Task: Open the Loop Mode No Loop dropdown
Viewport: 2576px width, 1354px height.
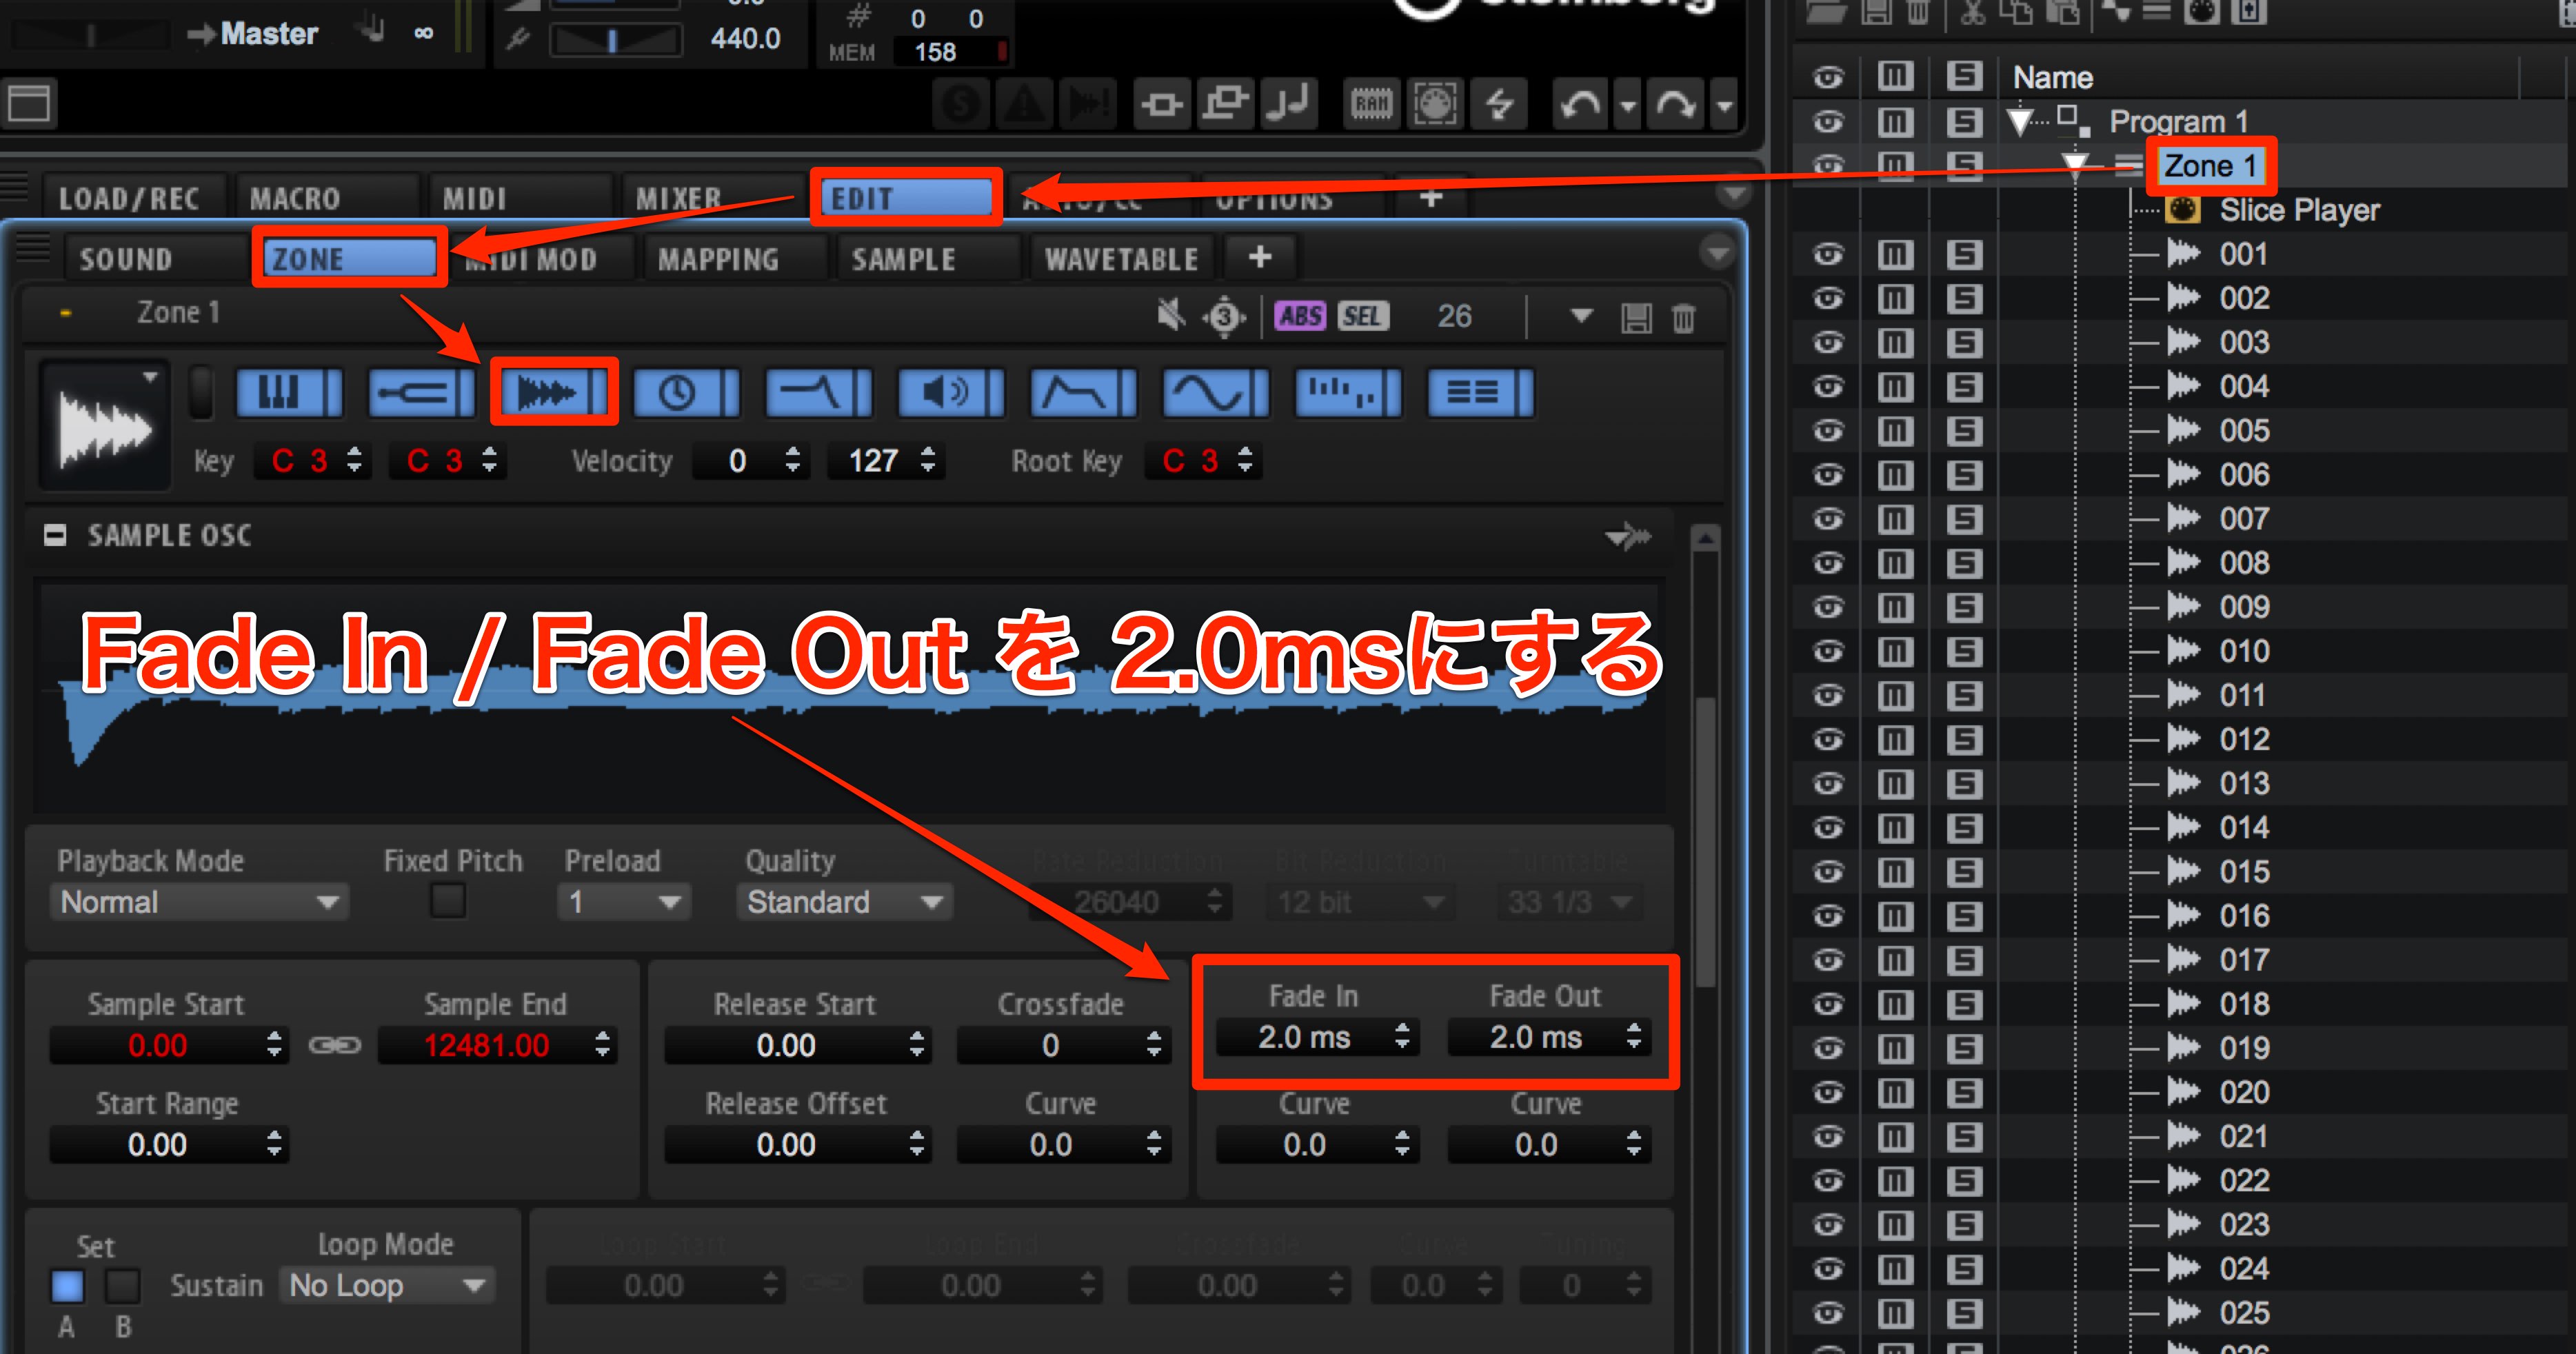Action: (388, 1286)
